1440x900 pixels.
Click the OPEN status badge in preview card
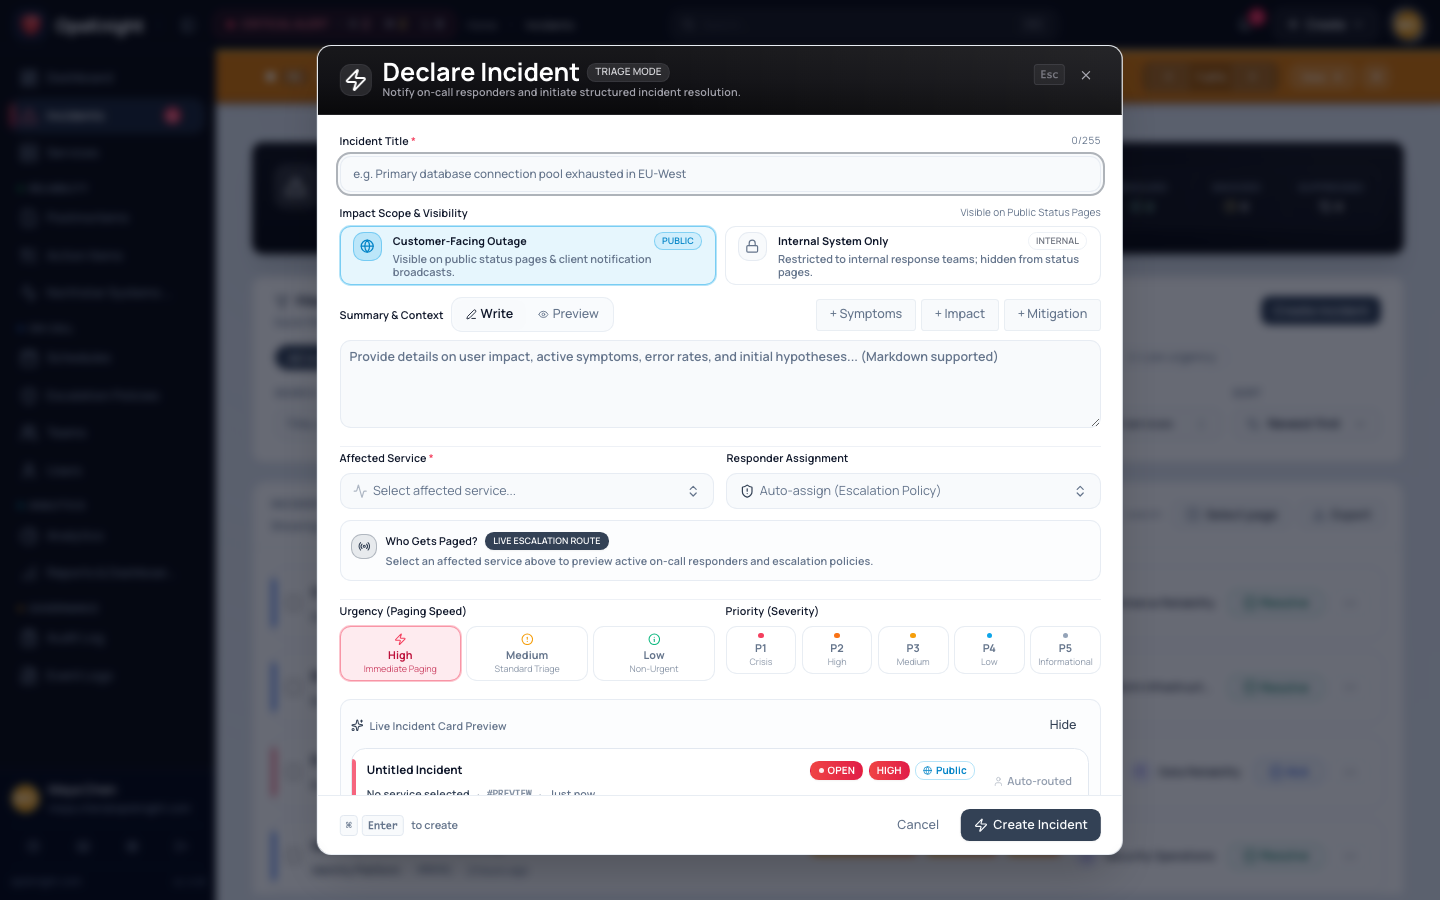click(836, 771)
